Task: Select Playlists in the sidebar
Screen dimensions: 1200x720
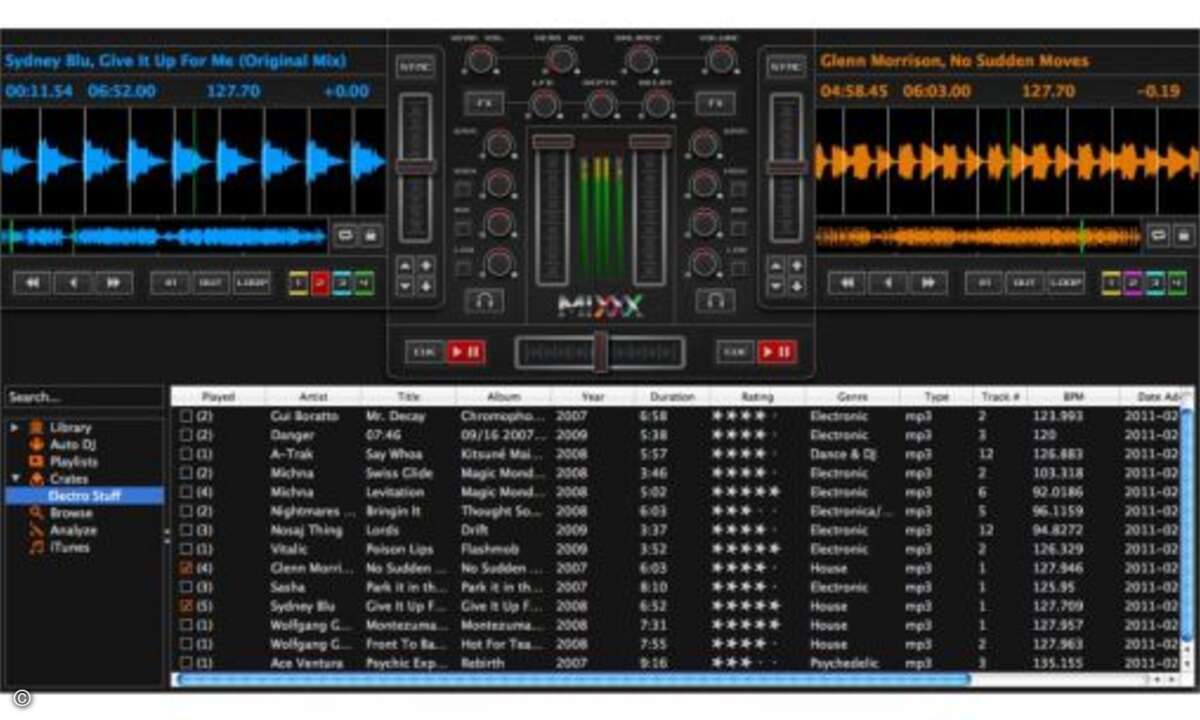Action: click(x=74, y=461)
